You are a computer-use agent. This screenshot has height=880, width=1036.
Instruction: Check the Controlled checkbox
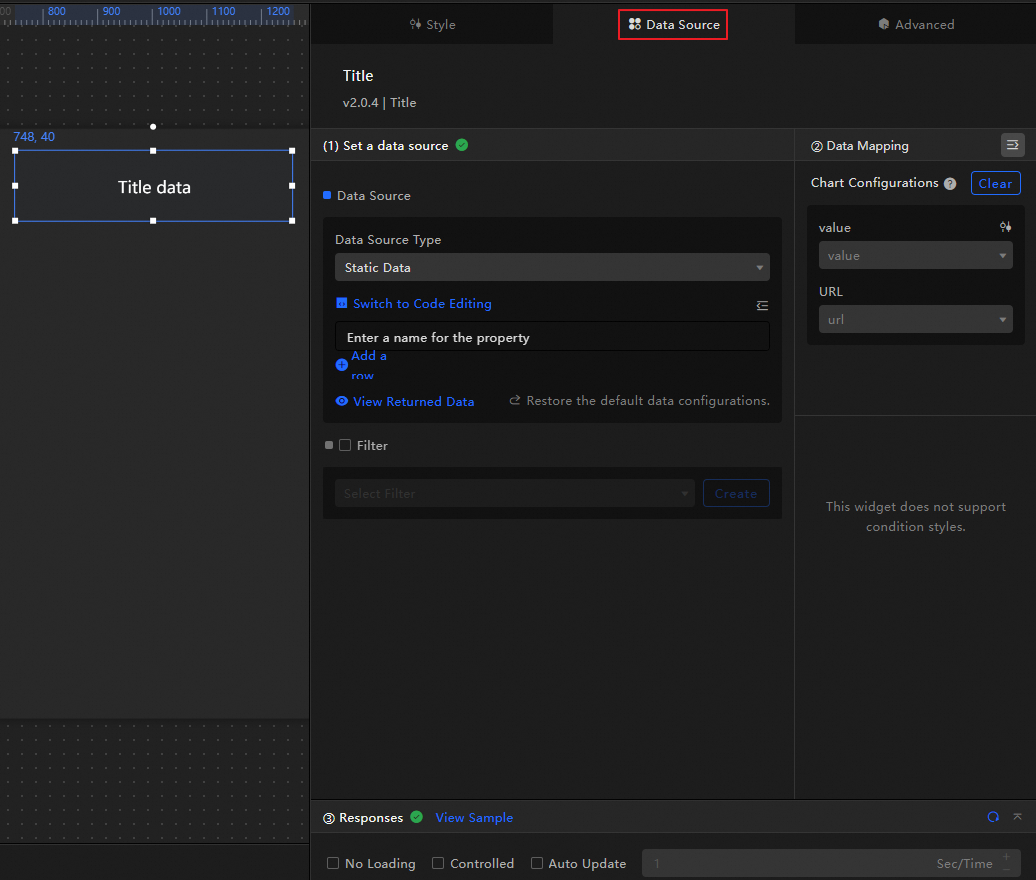tap(438, 864)
